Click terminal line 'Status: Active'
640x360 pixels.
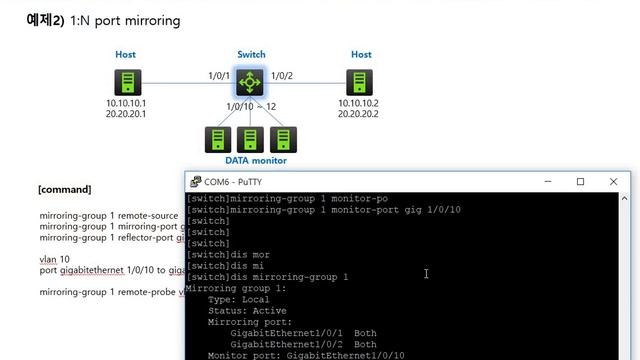(247, 311)
